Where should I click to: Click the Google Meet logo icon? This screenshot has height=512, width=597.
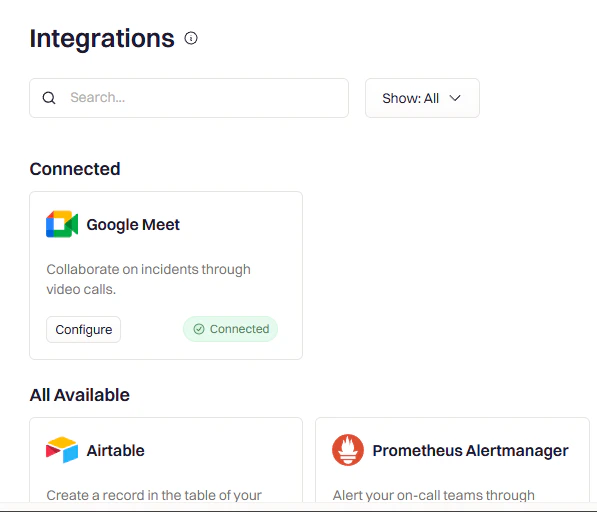(x=62, y=224)
